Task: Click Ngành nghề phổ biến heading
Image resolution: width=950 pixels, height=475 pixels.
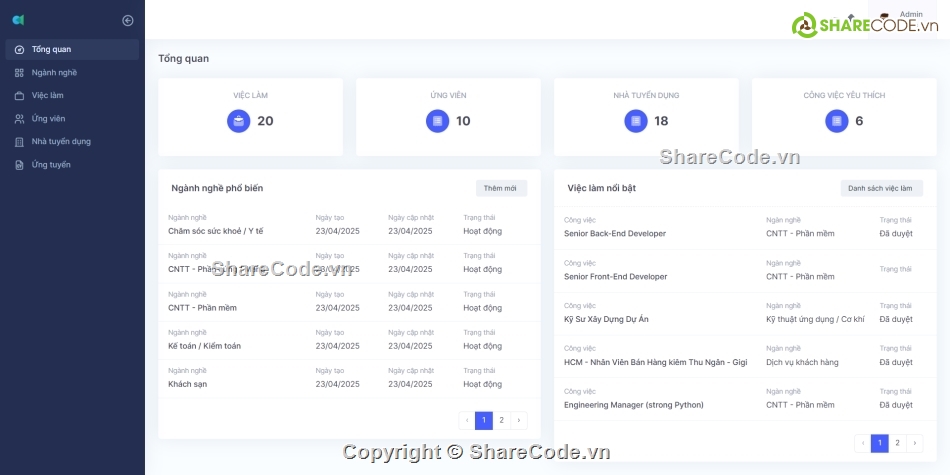Action: point(217,188)
